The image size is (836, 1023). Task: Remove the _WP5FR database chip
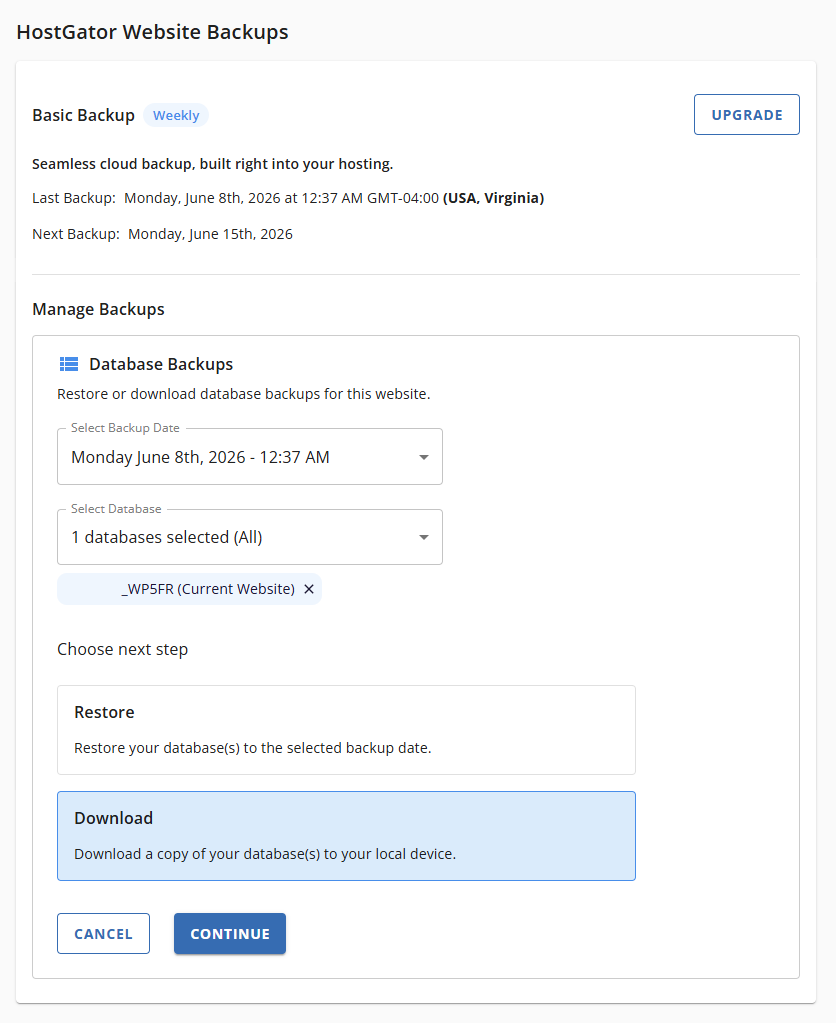coord(309,589)
